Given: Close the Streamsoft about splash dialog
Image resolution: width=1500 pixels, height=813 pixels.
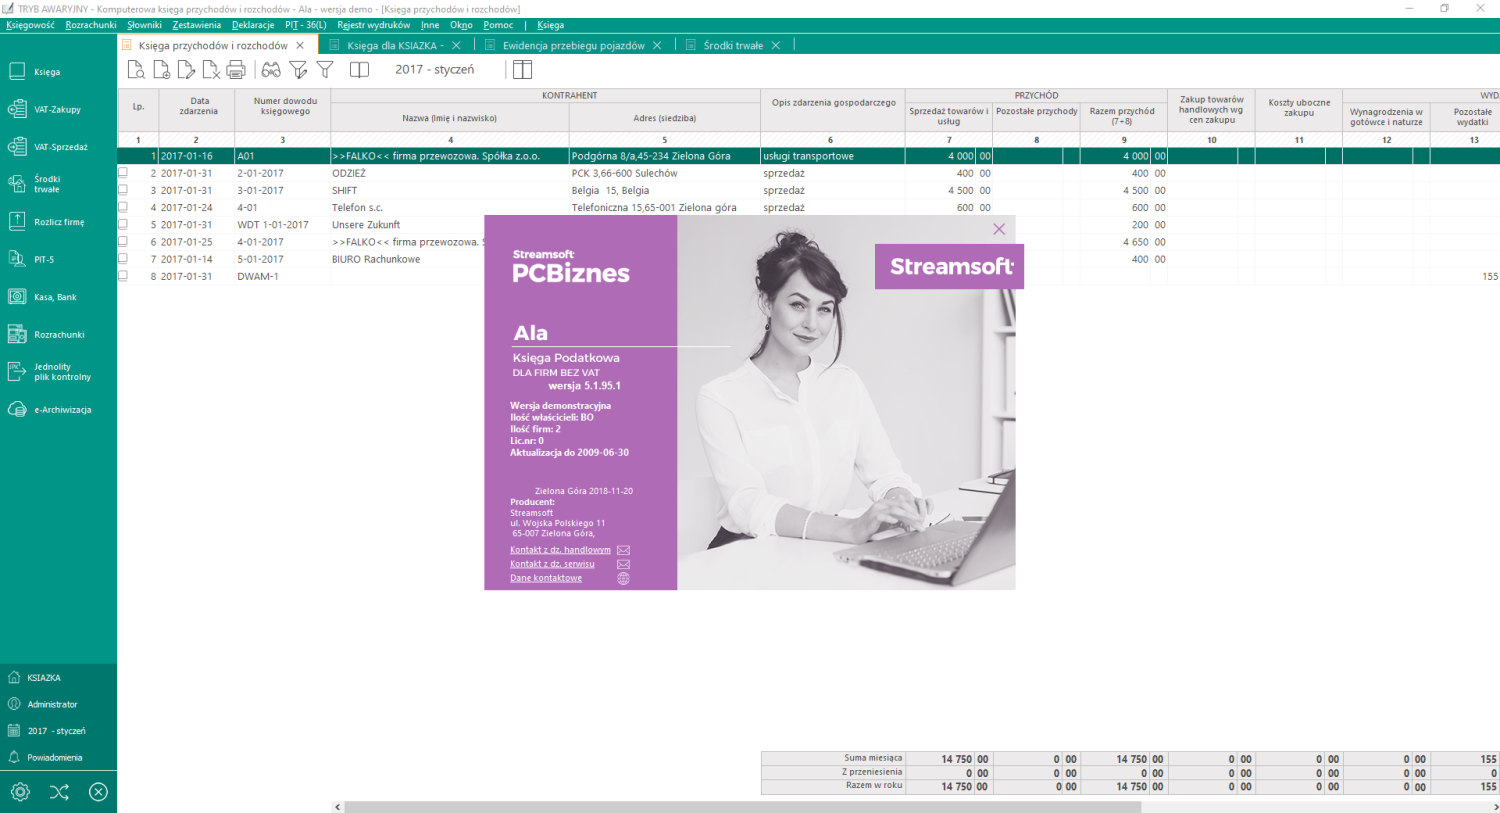Looking at the screenshot, I should 999,229.
